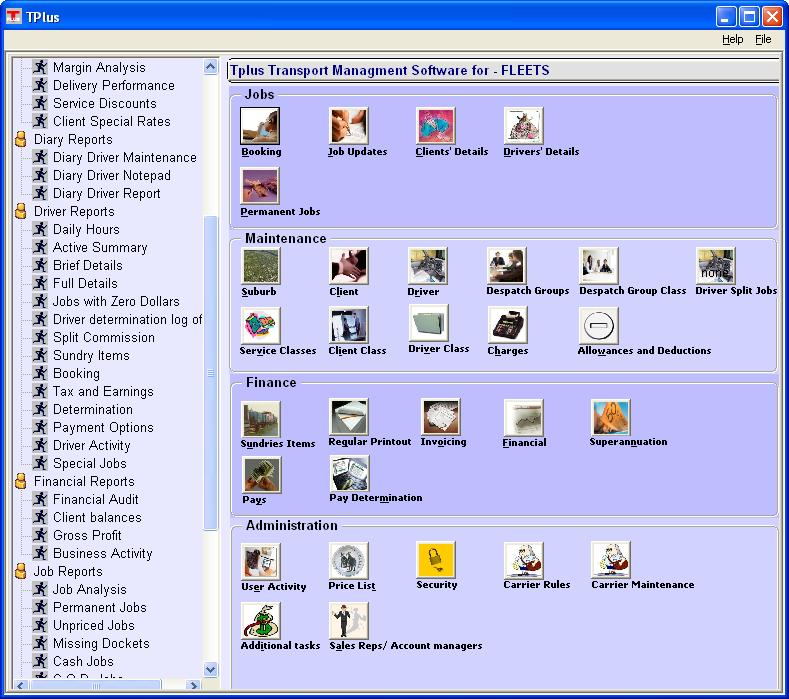This screenshot has height=699, width=789.
Task: Open Clients' Details
Action: [x=436, y=126]
